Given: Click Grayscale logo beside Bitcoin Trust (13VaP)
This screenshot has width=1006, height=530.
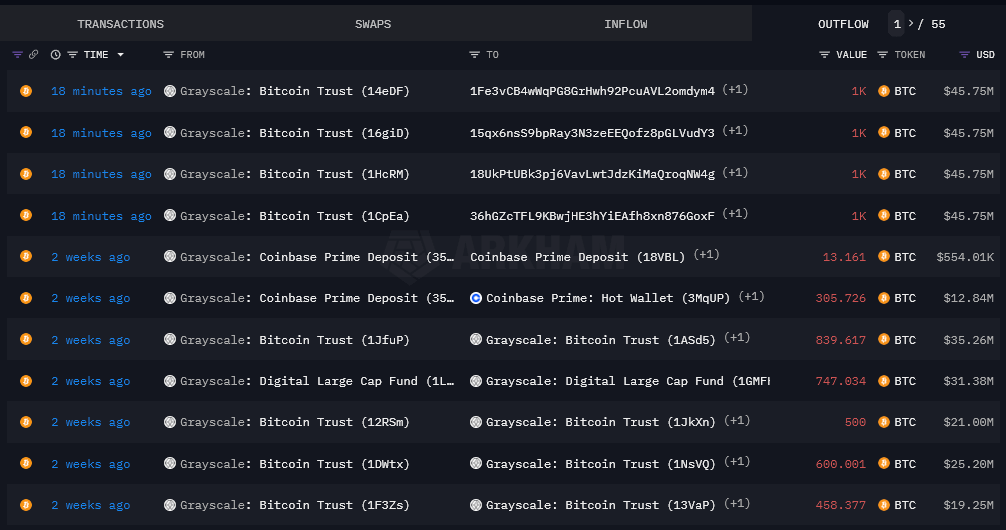Looking at the screenshot, I should pyautogui.click(x=475, y=505).
